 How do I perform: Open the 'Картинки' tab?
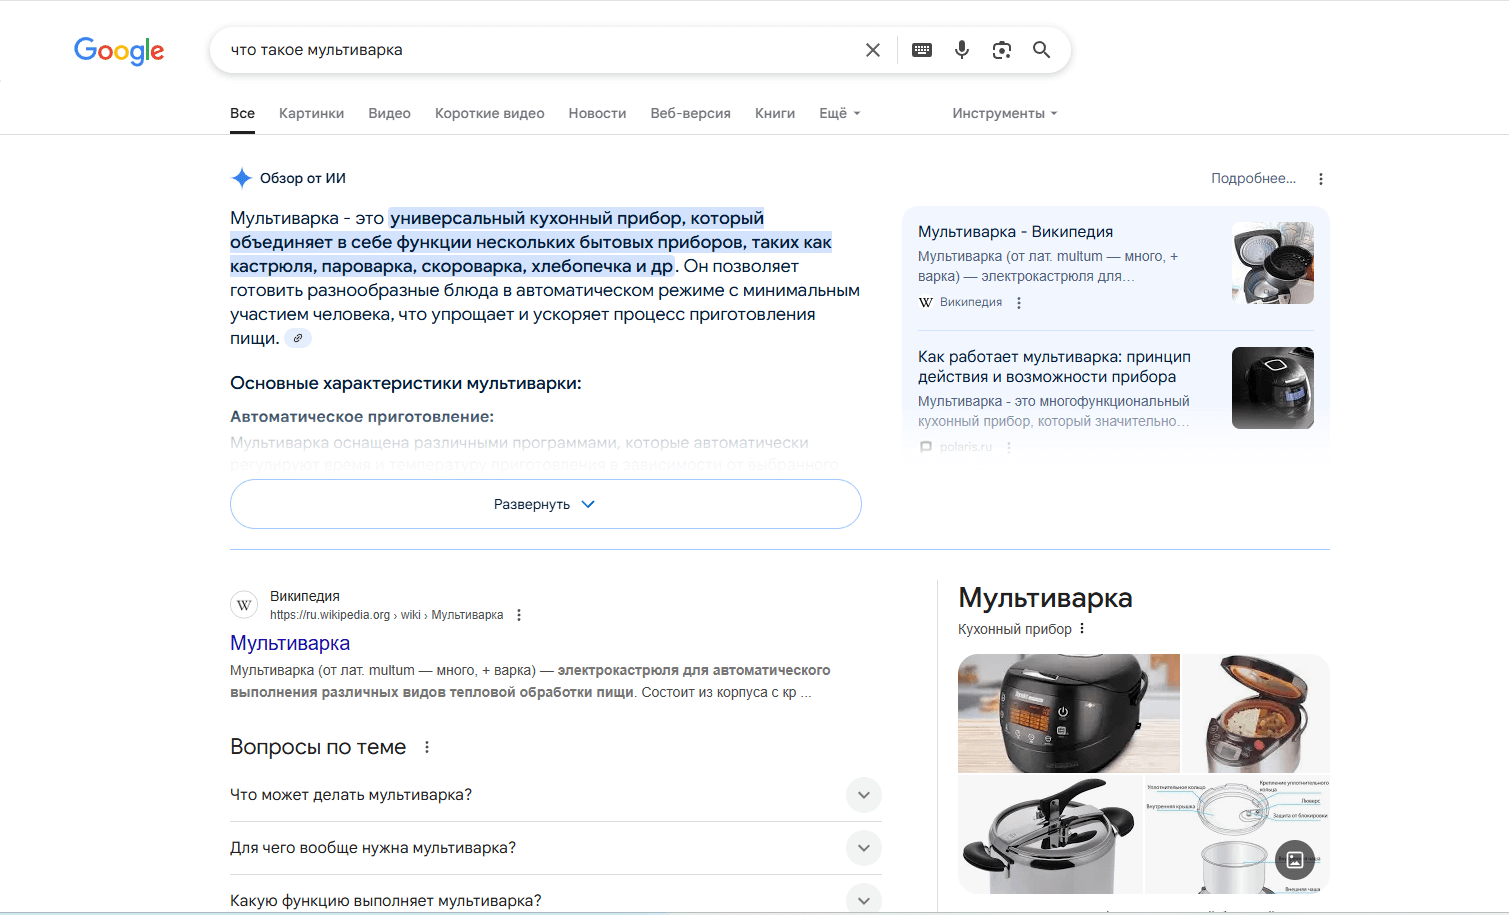[311, 113]
